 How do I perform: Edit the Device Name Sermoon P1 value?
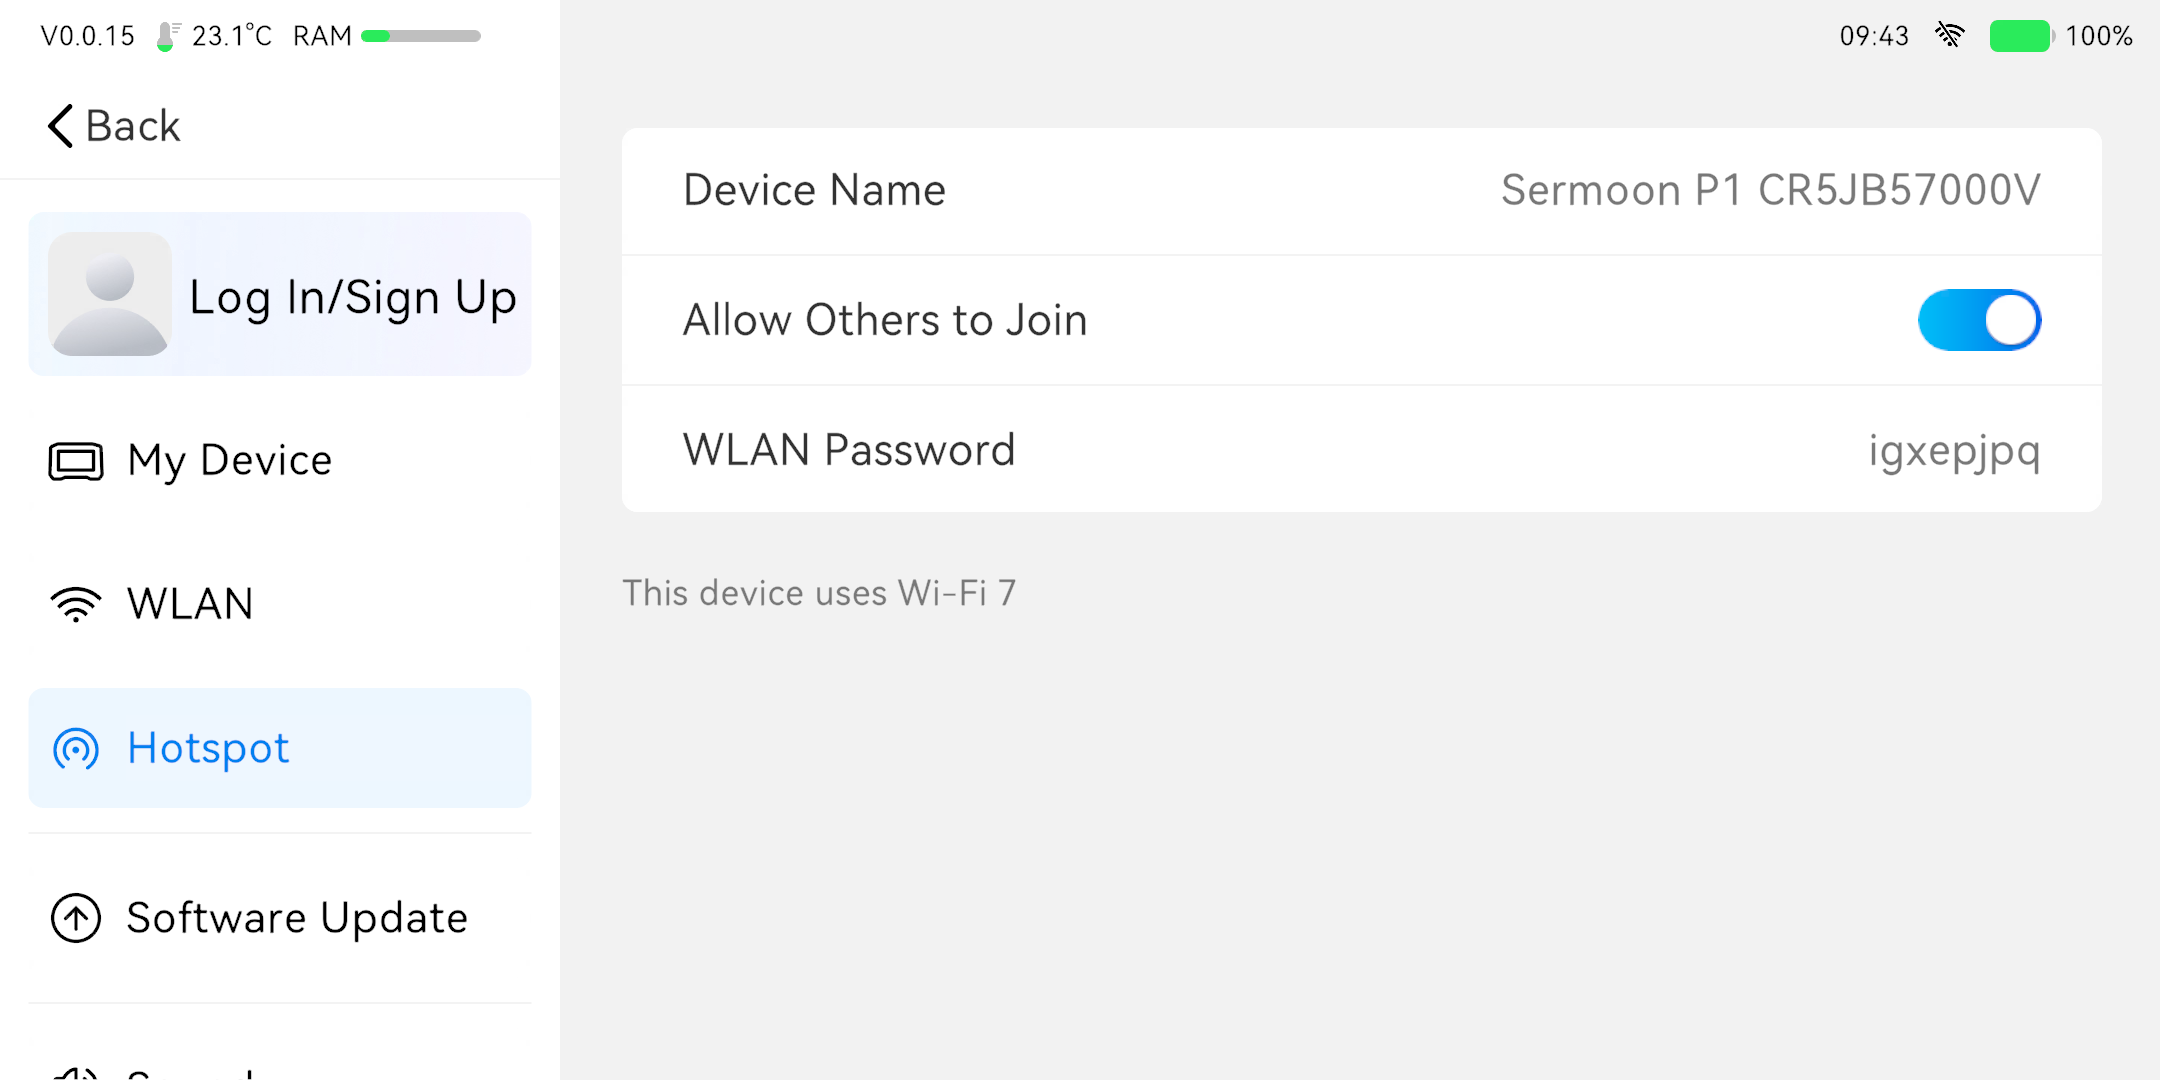(x=1770, y=190)
